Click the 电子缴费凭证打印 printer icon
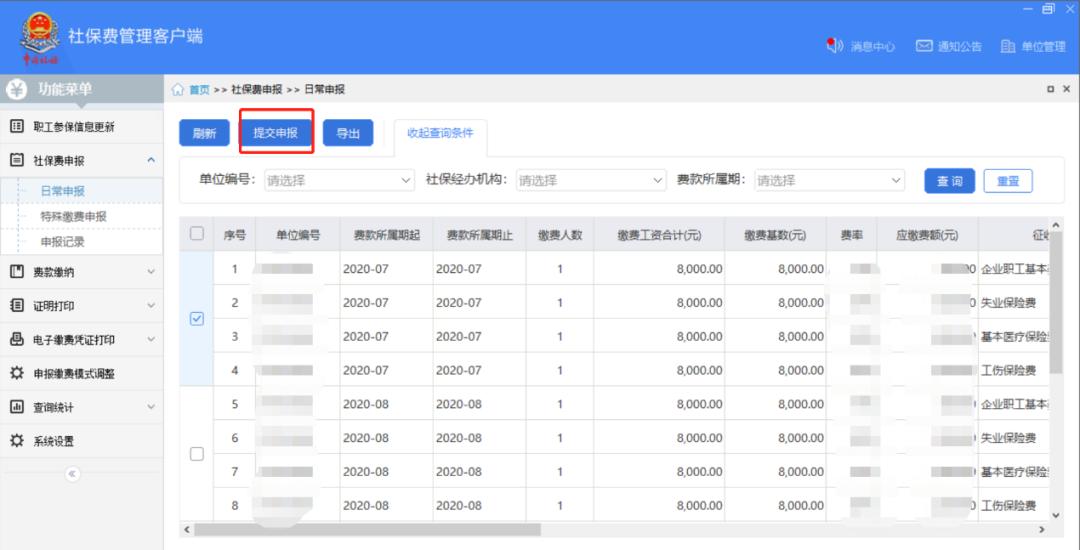Image resolution: width=1080 pixels, height=550 pixels. (x=16, y=340)
